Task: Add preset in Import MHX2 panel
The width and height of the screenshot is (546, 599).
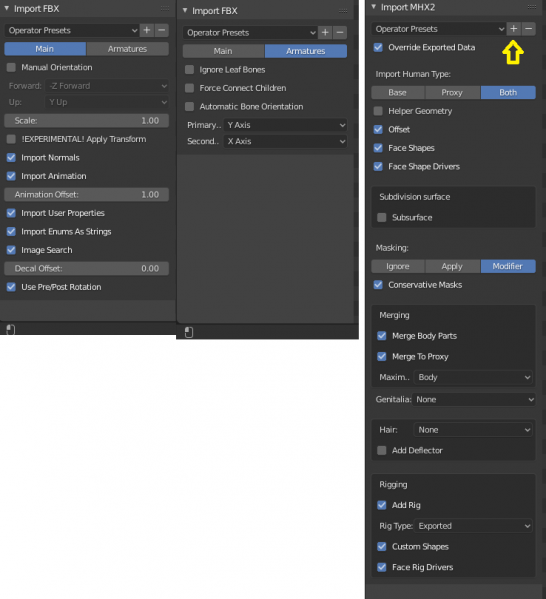Action: pos(514,29)
